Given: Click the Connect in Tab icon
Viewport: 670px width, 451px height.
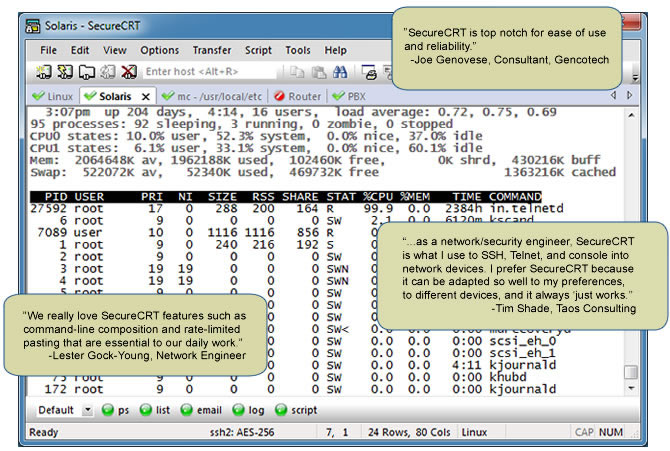Looking at the screenshot, I should click(85, 72).
